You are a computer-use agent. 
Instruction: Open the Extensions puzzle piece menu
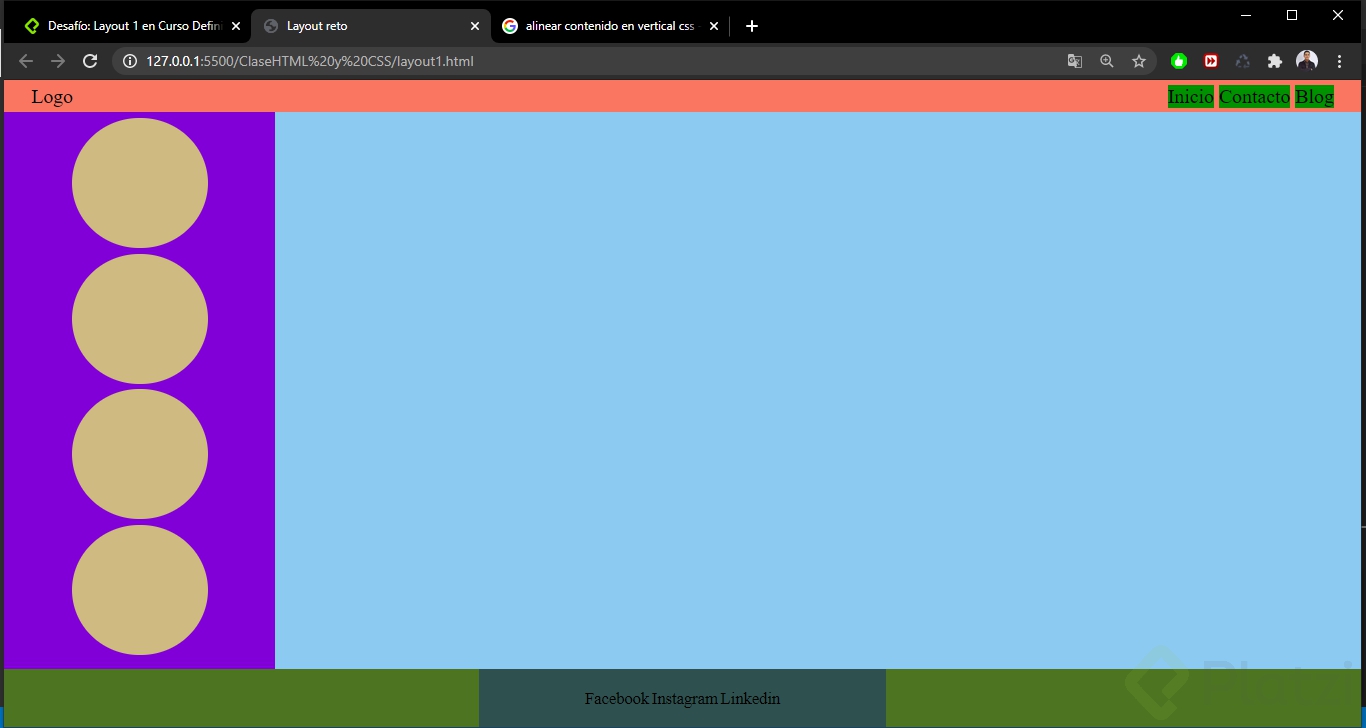tap(1275, 61)
